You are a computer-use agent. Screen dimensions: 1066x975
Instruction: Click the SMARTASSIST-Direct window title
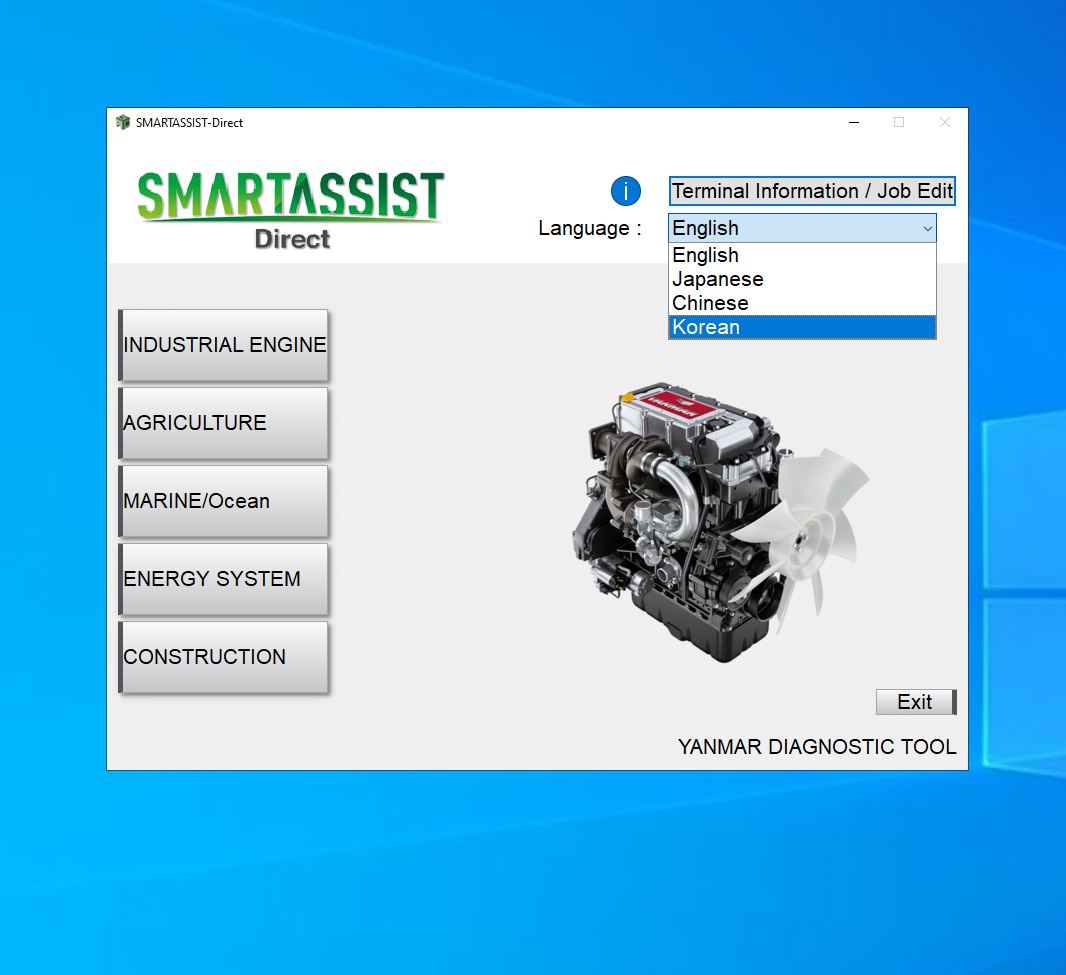pos(195,122)
